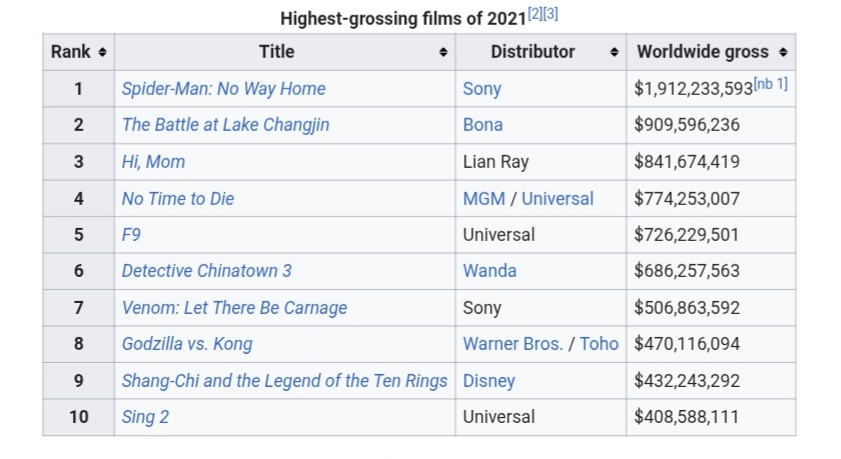Open the No Time to Die link

178,198
